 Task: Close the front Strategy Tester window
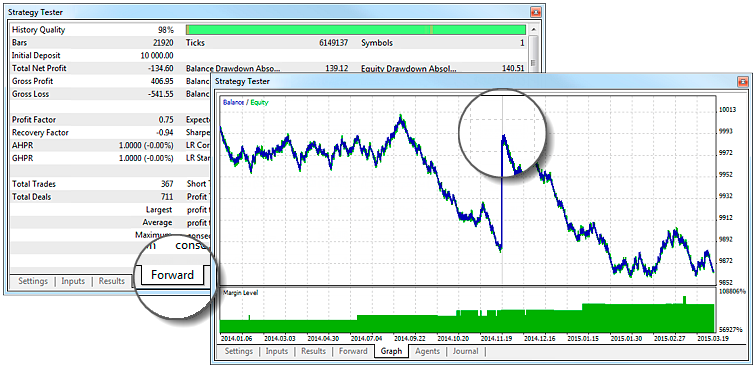point(742,82)
